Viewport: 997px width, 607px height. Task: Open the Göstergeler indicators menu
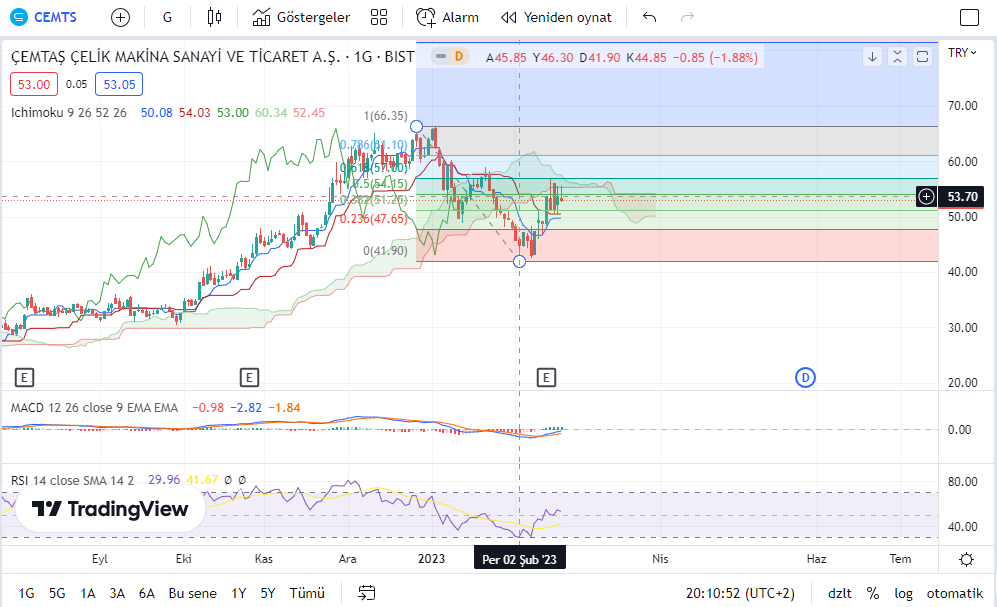pyautogui.click(x=301, y=17)
